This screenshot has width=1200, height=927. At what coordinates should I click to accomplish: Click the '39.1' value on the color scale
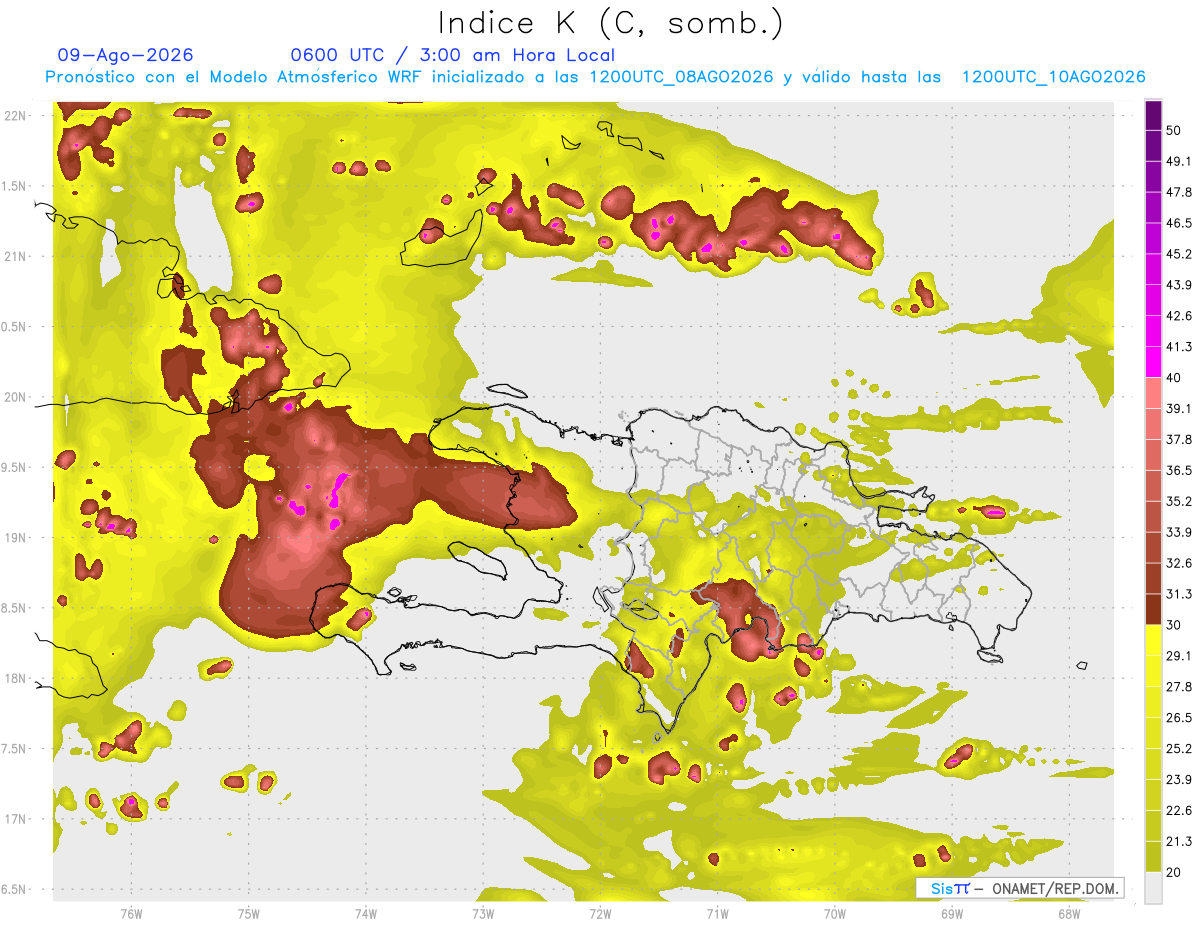point(1179,408)
